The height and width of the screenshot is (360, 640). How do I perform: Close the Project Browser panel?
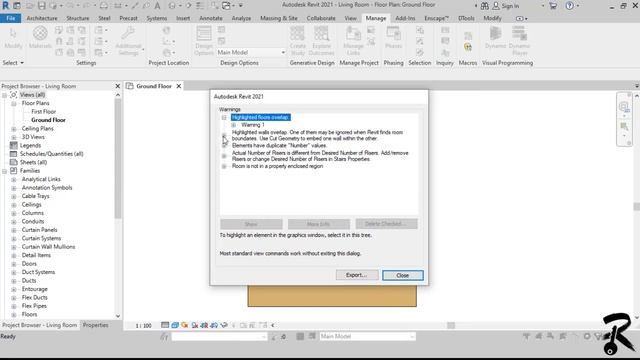[118, 86]
